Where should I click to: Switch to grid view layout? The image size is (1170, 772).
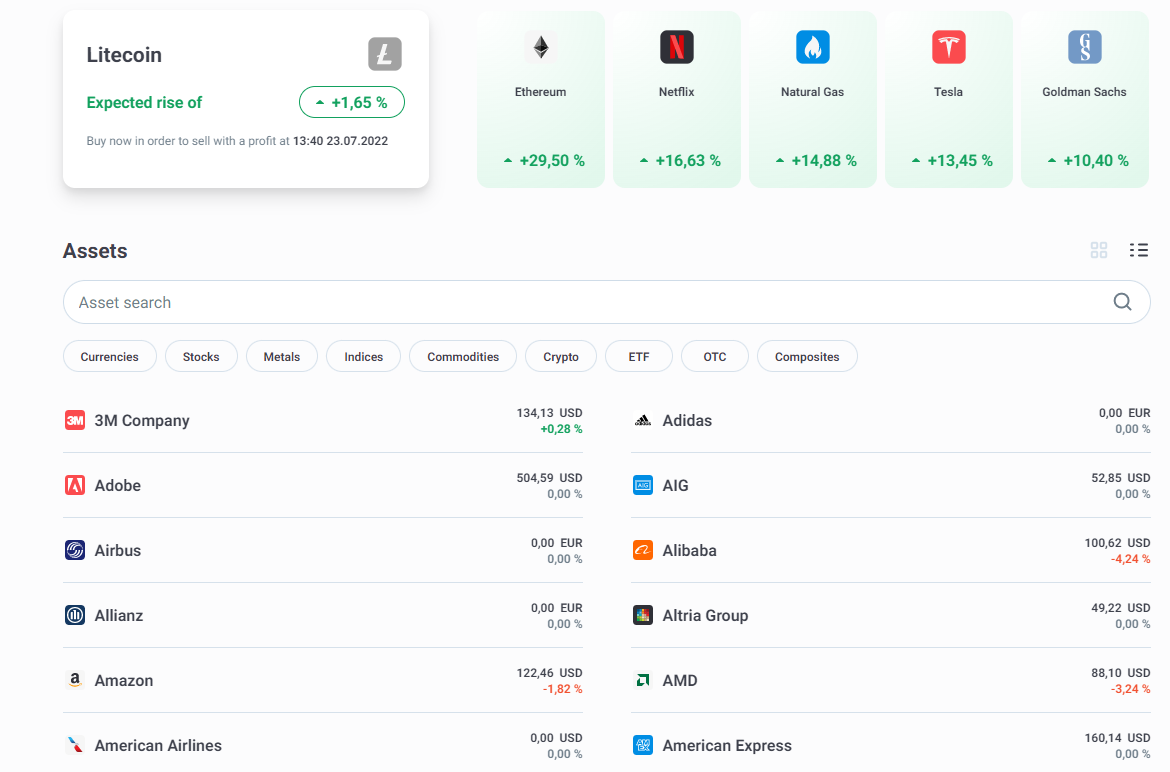(1098, 250)
